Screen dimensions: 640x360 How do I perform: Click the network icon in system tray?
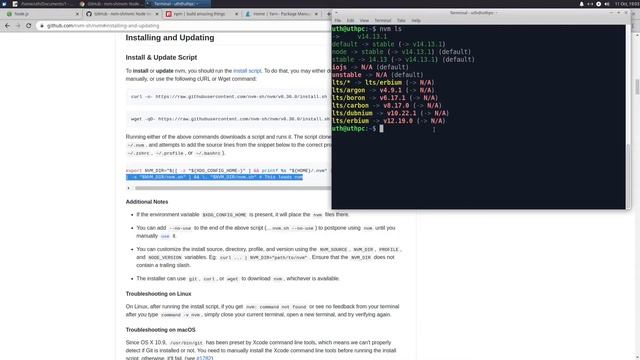[590, 4]
